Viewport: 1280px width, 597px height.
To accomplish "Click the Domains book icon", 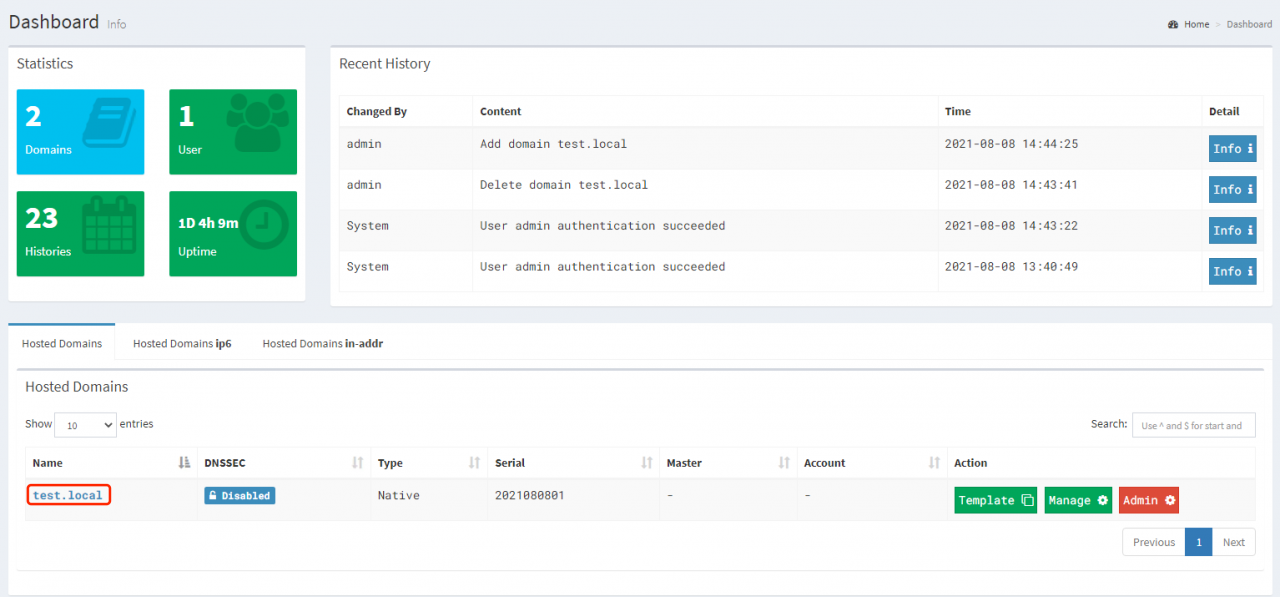I will [x=109, y=123].
